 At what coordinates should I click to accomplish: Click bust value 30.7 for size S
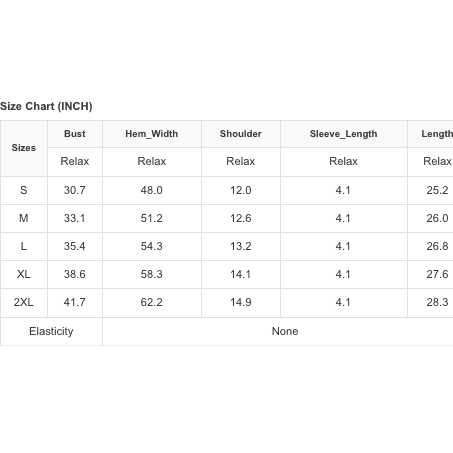(x=75, y=190)
